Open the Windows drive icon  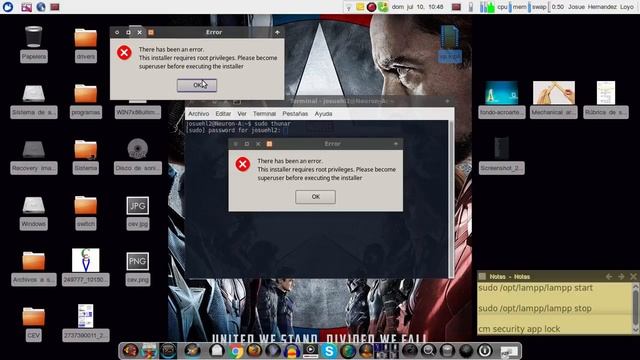pyautogui.click(x=33, y=205)
